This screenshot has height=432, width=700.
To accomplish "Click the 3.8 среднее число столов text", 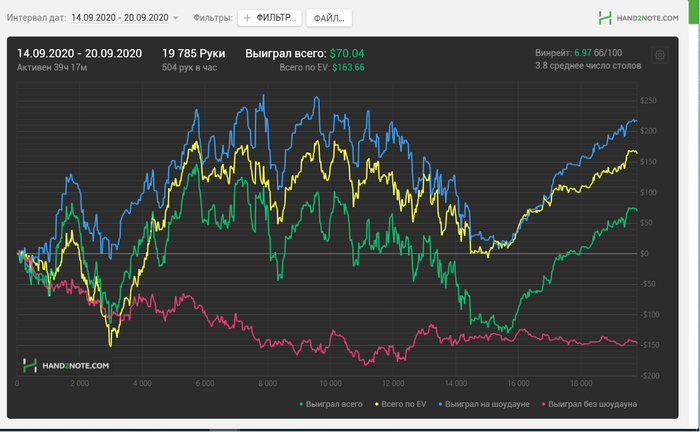I will (588, 66).
